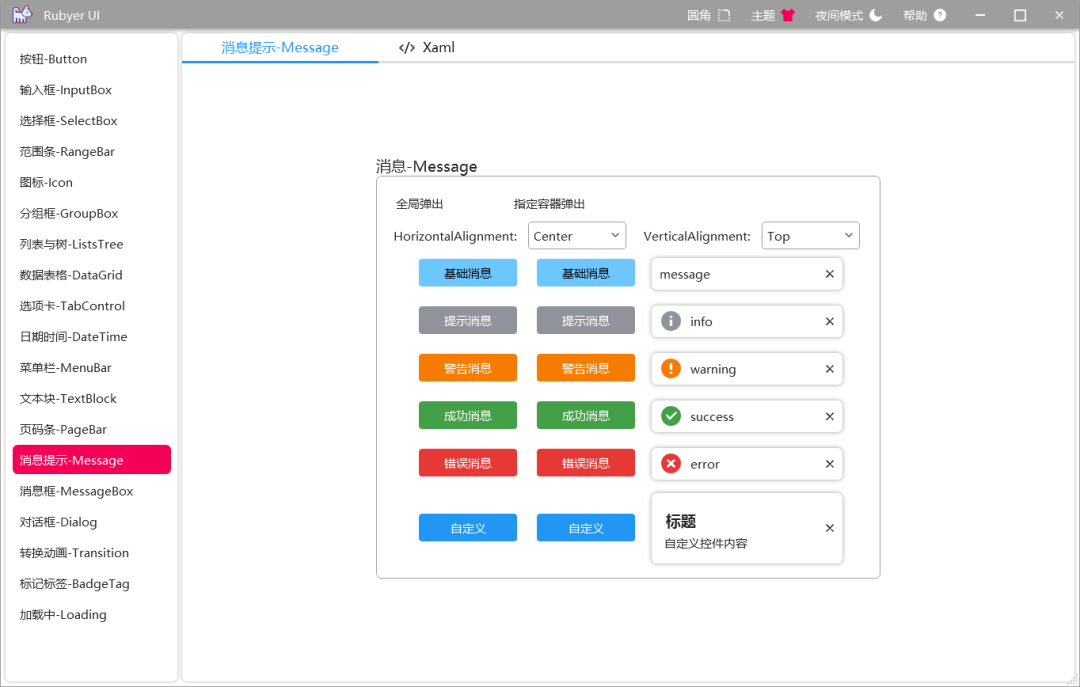Go to 图标-Icon page in sidebar
The width and height of the screenshot is (1080, 687).
click(46, 182)
